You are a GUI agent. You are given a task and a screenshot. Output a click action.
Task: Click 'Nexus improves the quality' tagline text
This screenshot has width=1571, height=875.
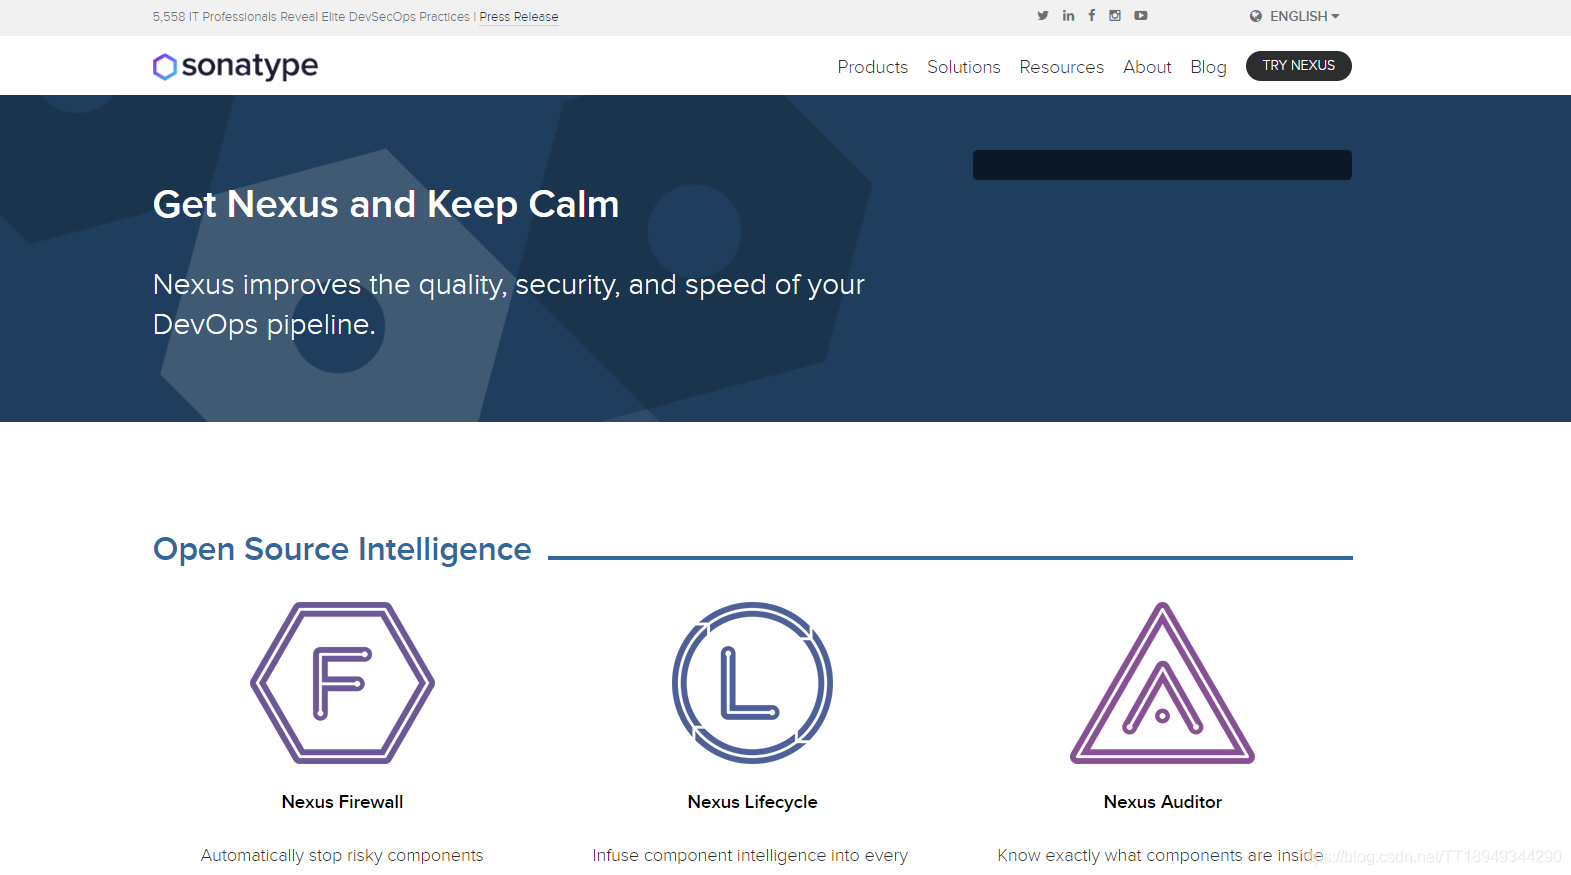tap(508, 305)
